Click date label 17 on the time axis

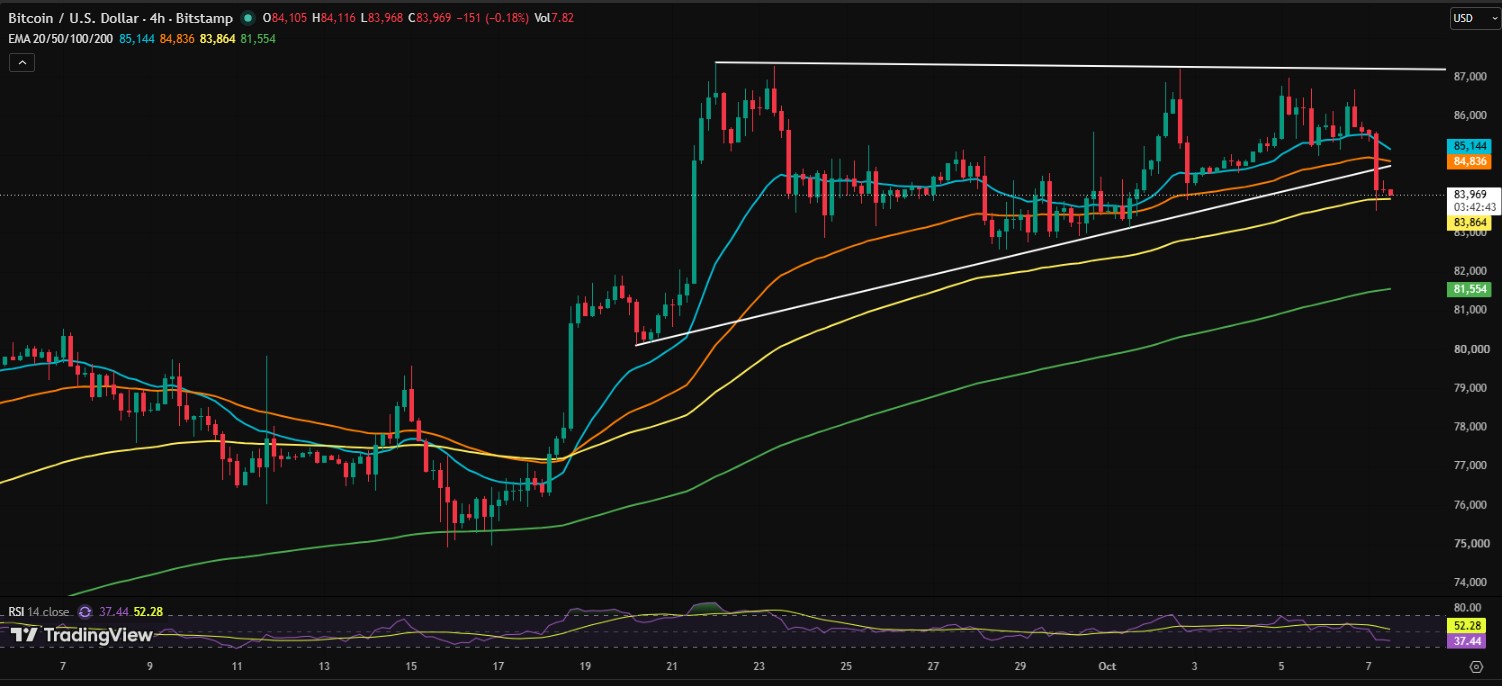(498, 665)
